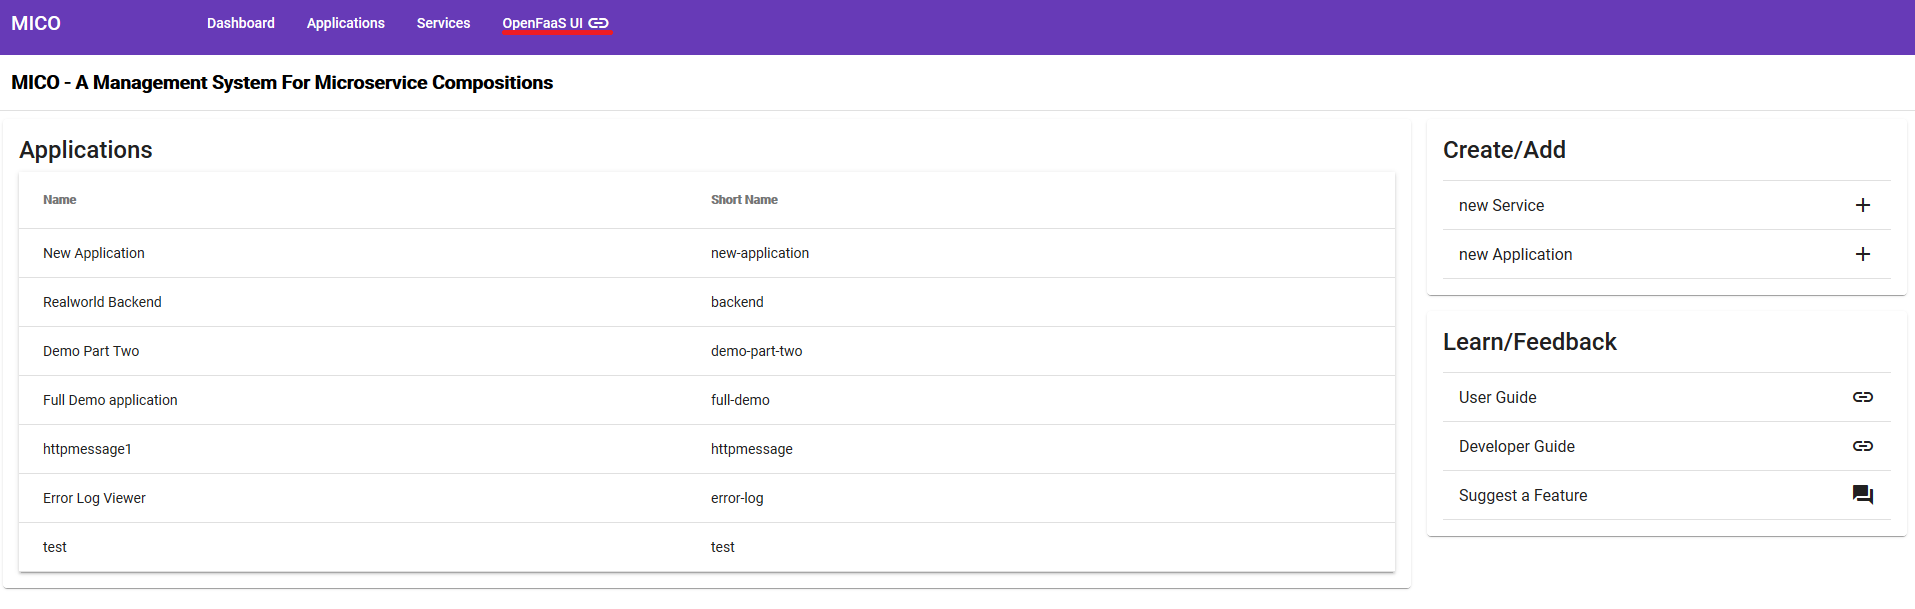Click the Learn/Feedback section heading

click(x=1530, y=342)
